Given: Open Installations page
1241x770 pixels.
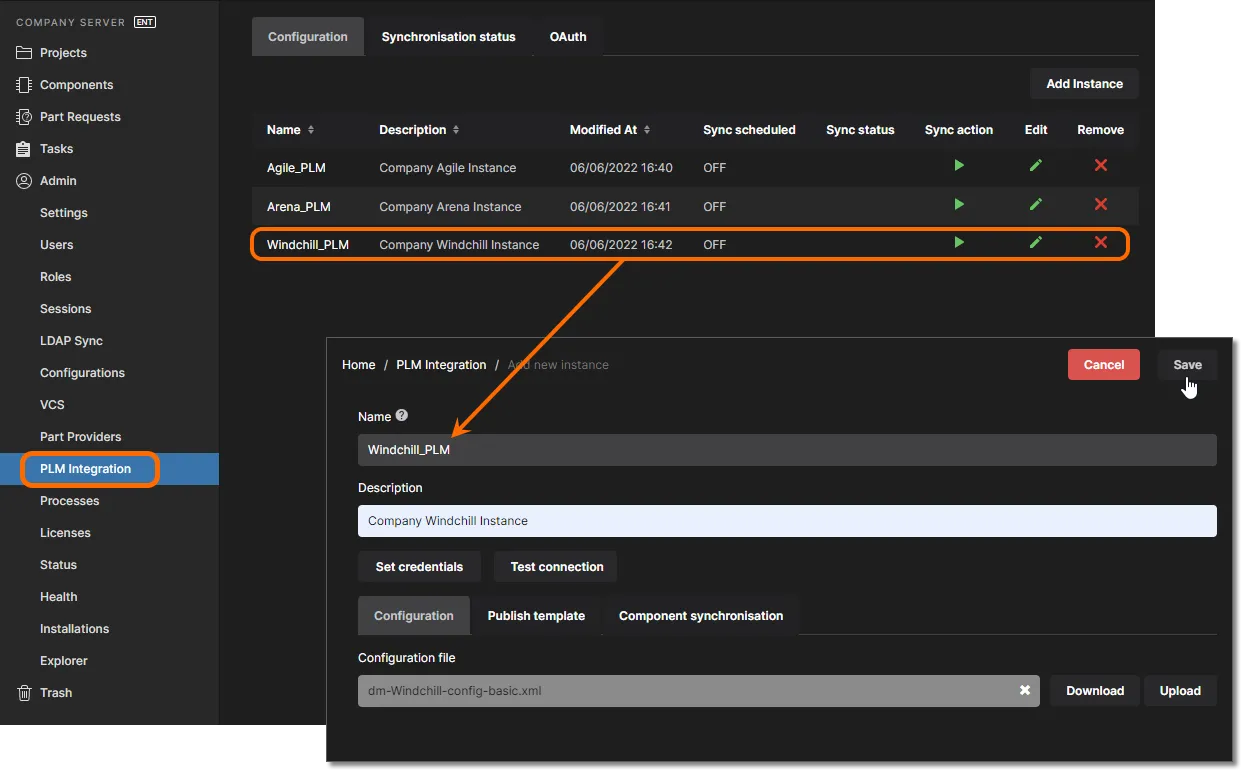Looking at the screenshot, I should (x=75, y=629).
